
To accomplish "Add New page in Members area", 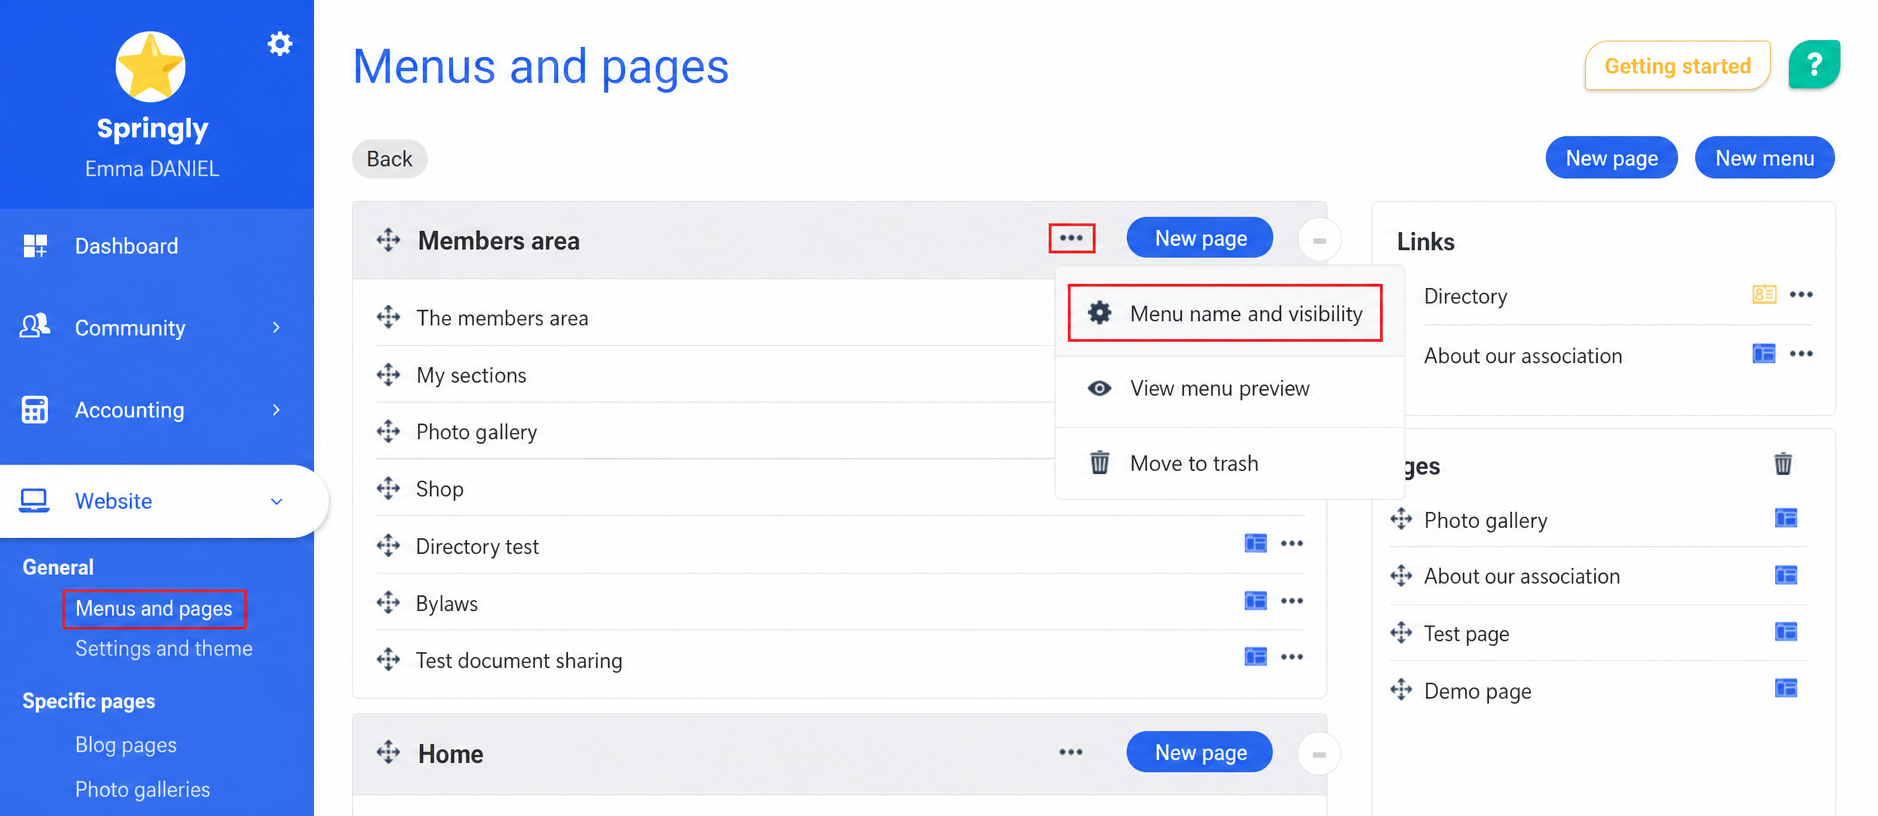I will tap(1200, 238).
